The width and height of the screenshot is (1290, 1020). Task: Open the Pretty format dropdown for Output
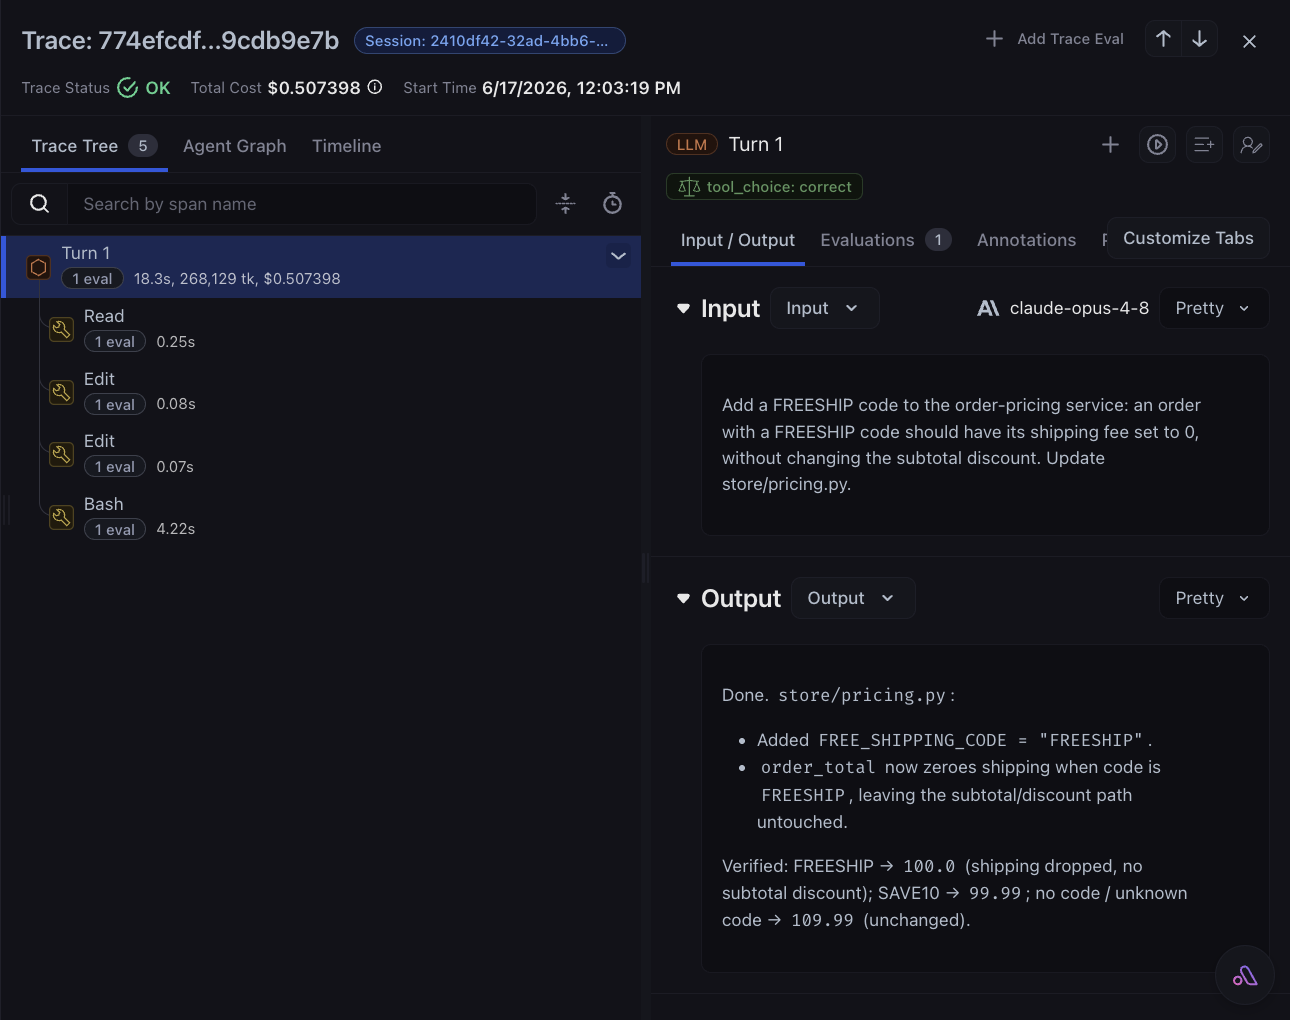click(x=1214, y=598)
